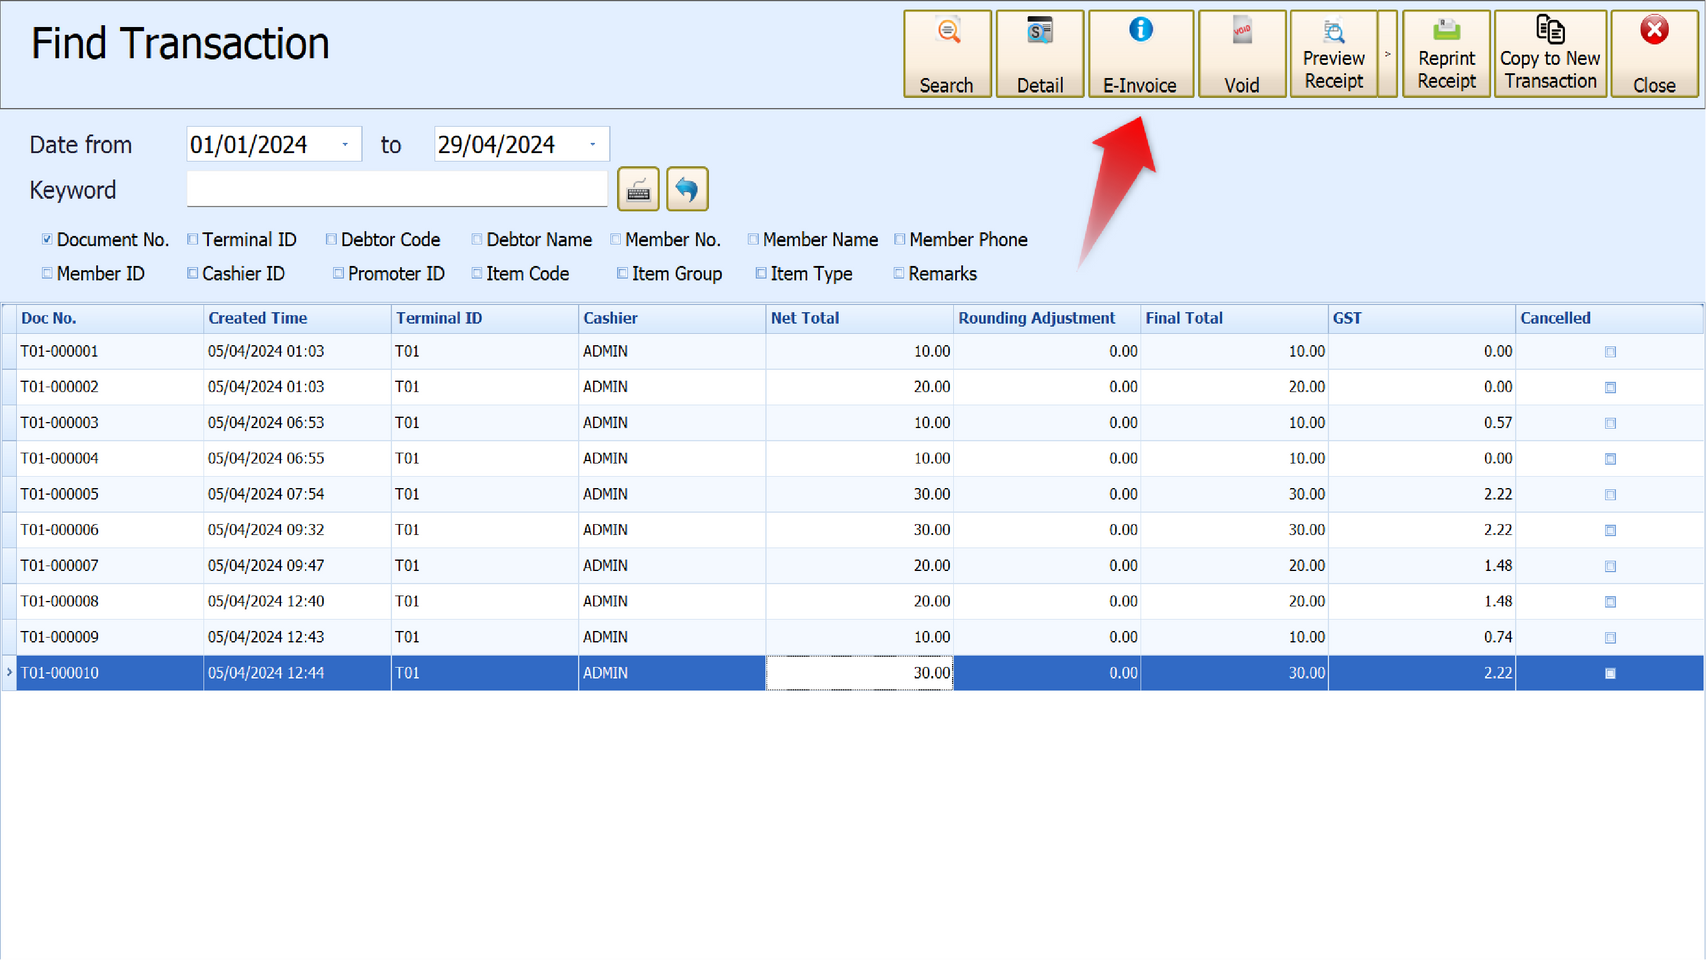Select row T01-000002
The image size is (1706, 960).
coord(852,387)
